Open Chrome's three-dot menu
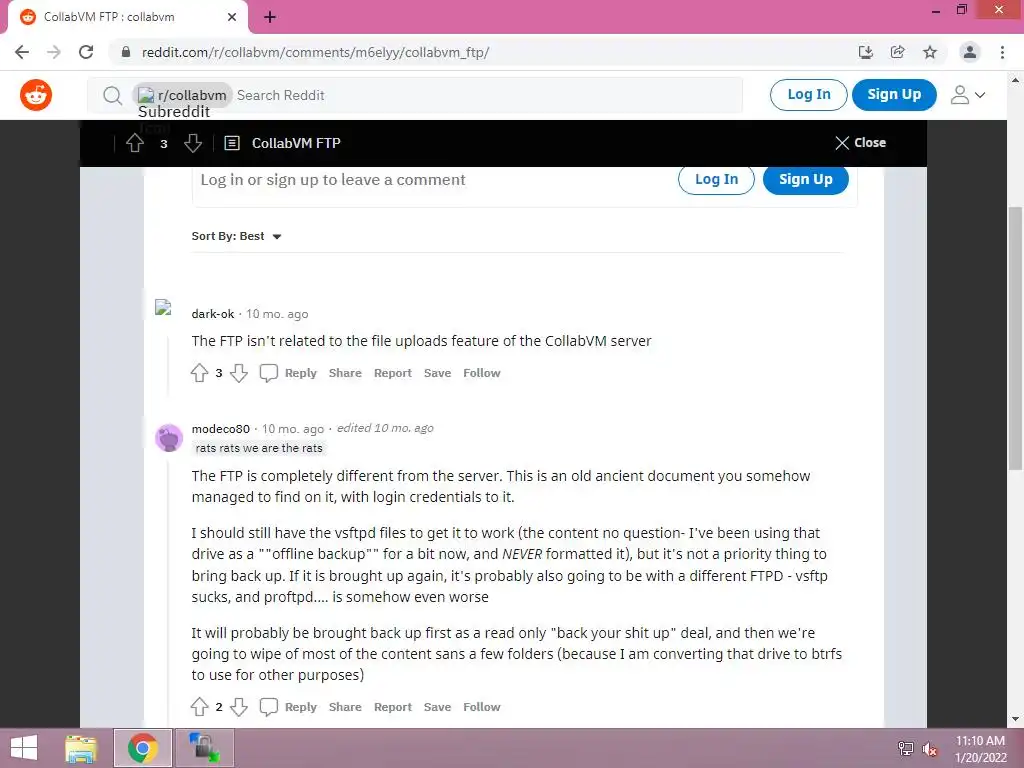 pyautogui.click(x=1002, y=52)
